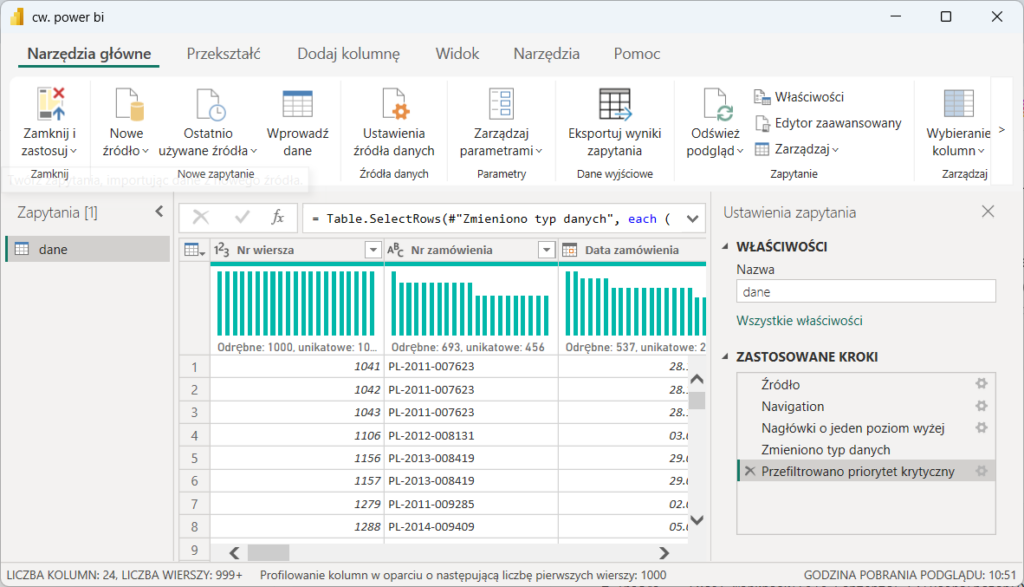Open the Narzędzia tab
This screenshot has height=587, width=1024.
point(547,54)
